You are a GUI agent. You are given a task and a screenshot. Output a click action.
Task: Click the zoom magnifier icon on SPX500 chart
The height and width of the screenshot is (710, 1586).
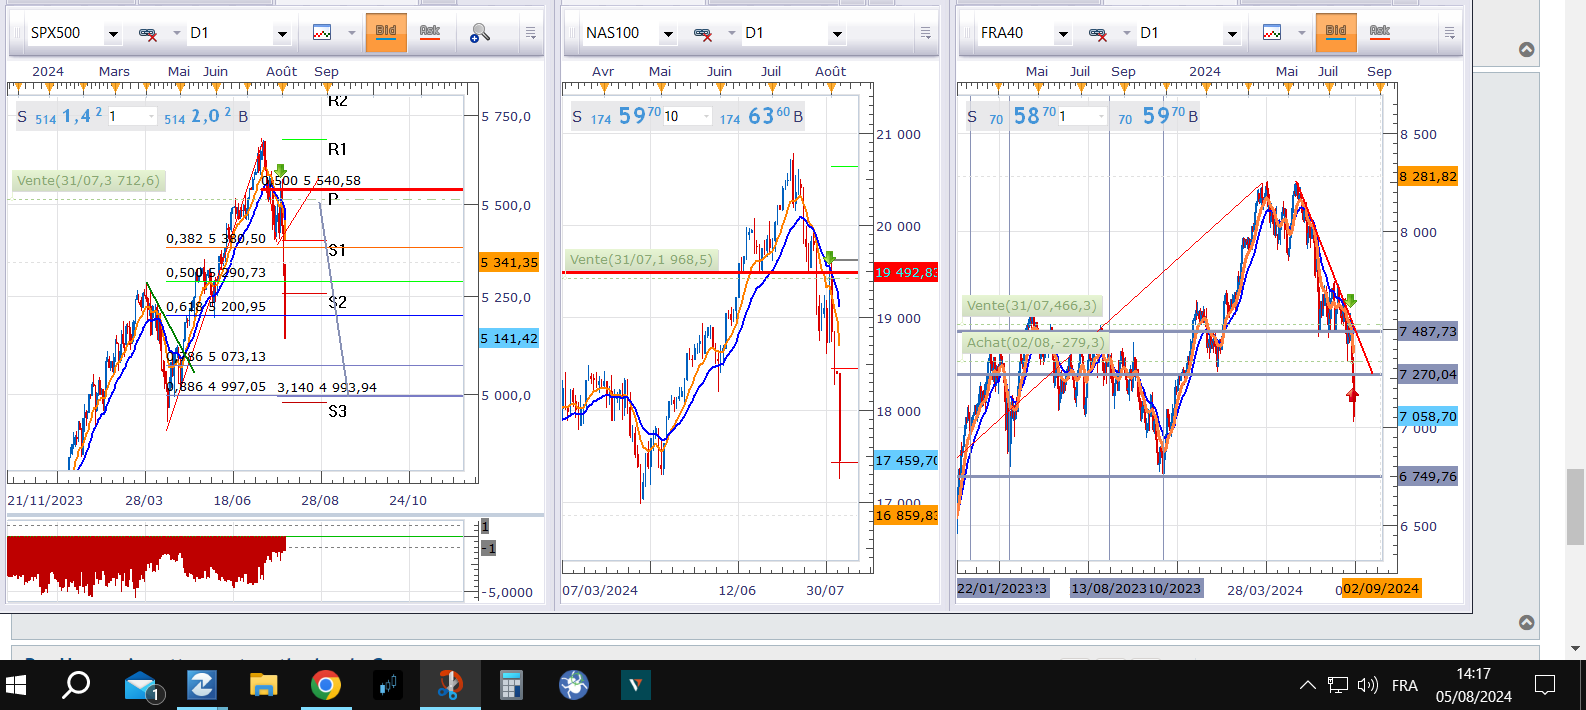(480, 33)
